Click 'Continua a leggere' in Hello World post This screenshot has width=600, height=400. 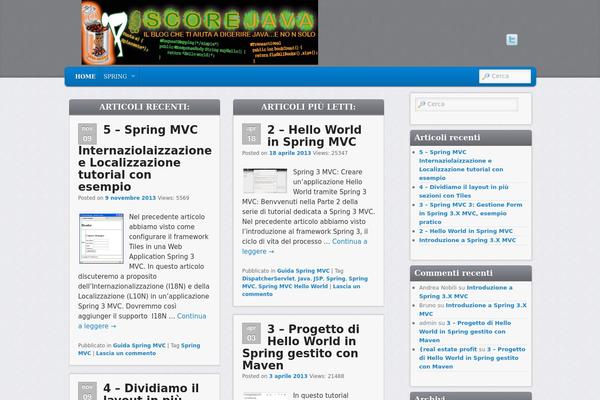[305, 247]
